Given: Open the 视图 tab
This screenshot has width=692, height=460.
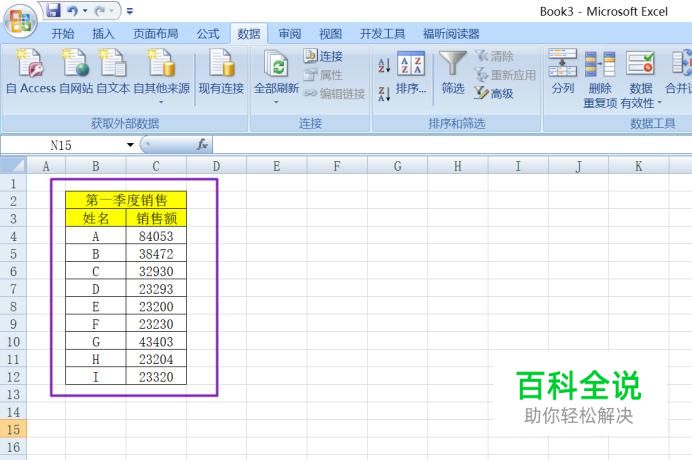Looking at the screenshot, I should click(331, 34).
